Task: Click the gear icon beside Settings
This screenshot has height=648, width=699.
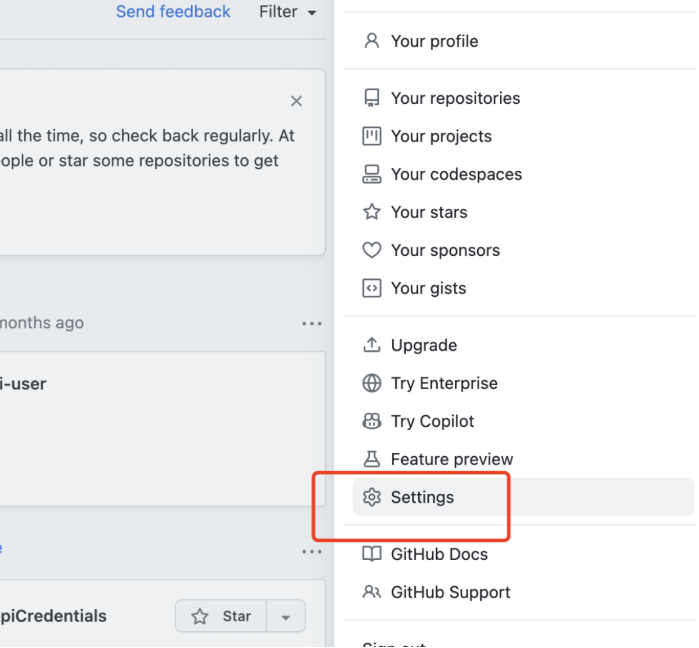Action: coord(372,497)
